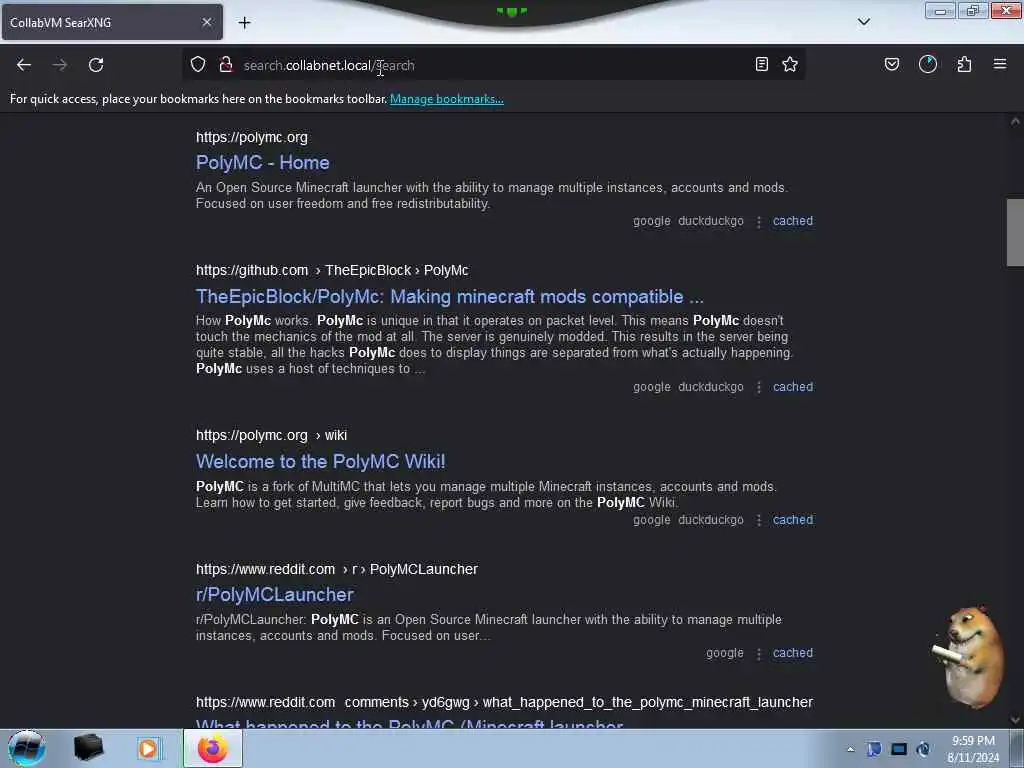Viewport: 1024px width, 768px height.
Task: Reload the current page
Action: (96, 65)
